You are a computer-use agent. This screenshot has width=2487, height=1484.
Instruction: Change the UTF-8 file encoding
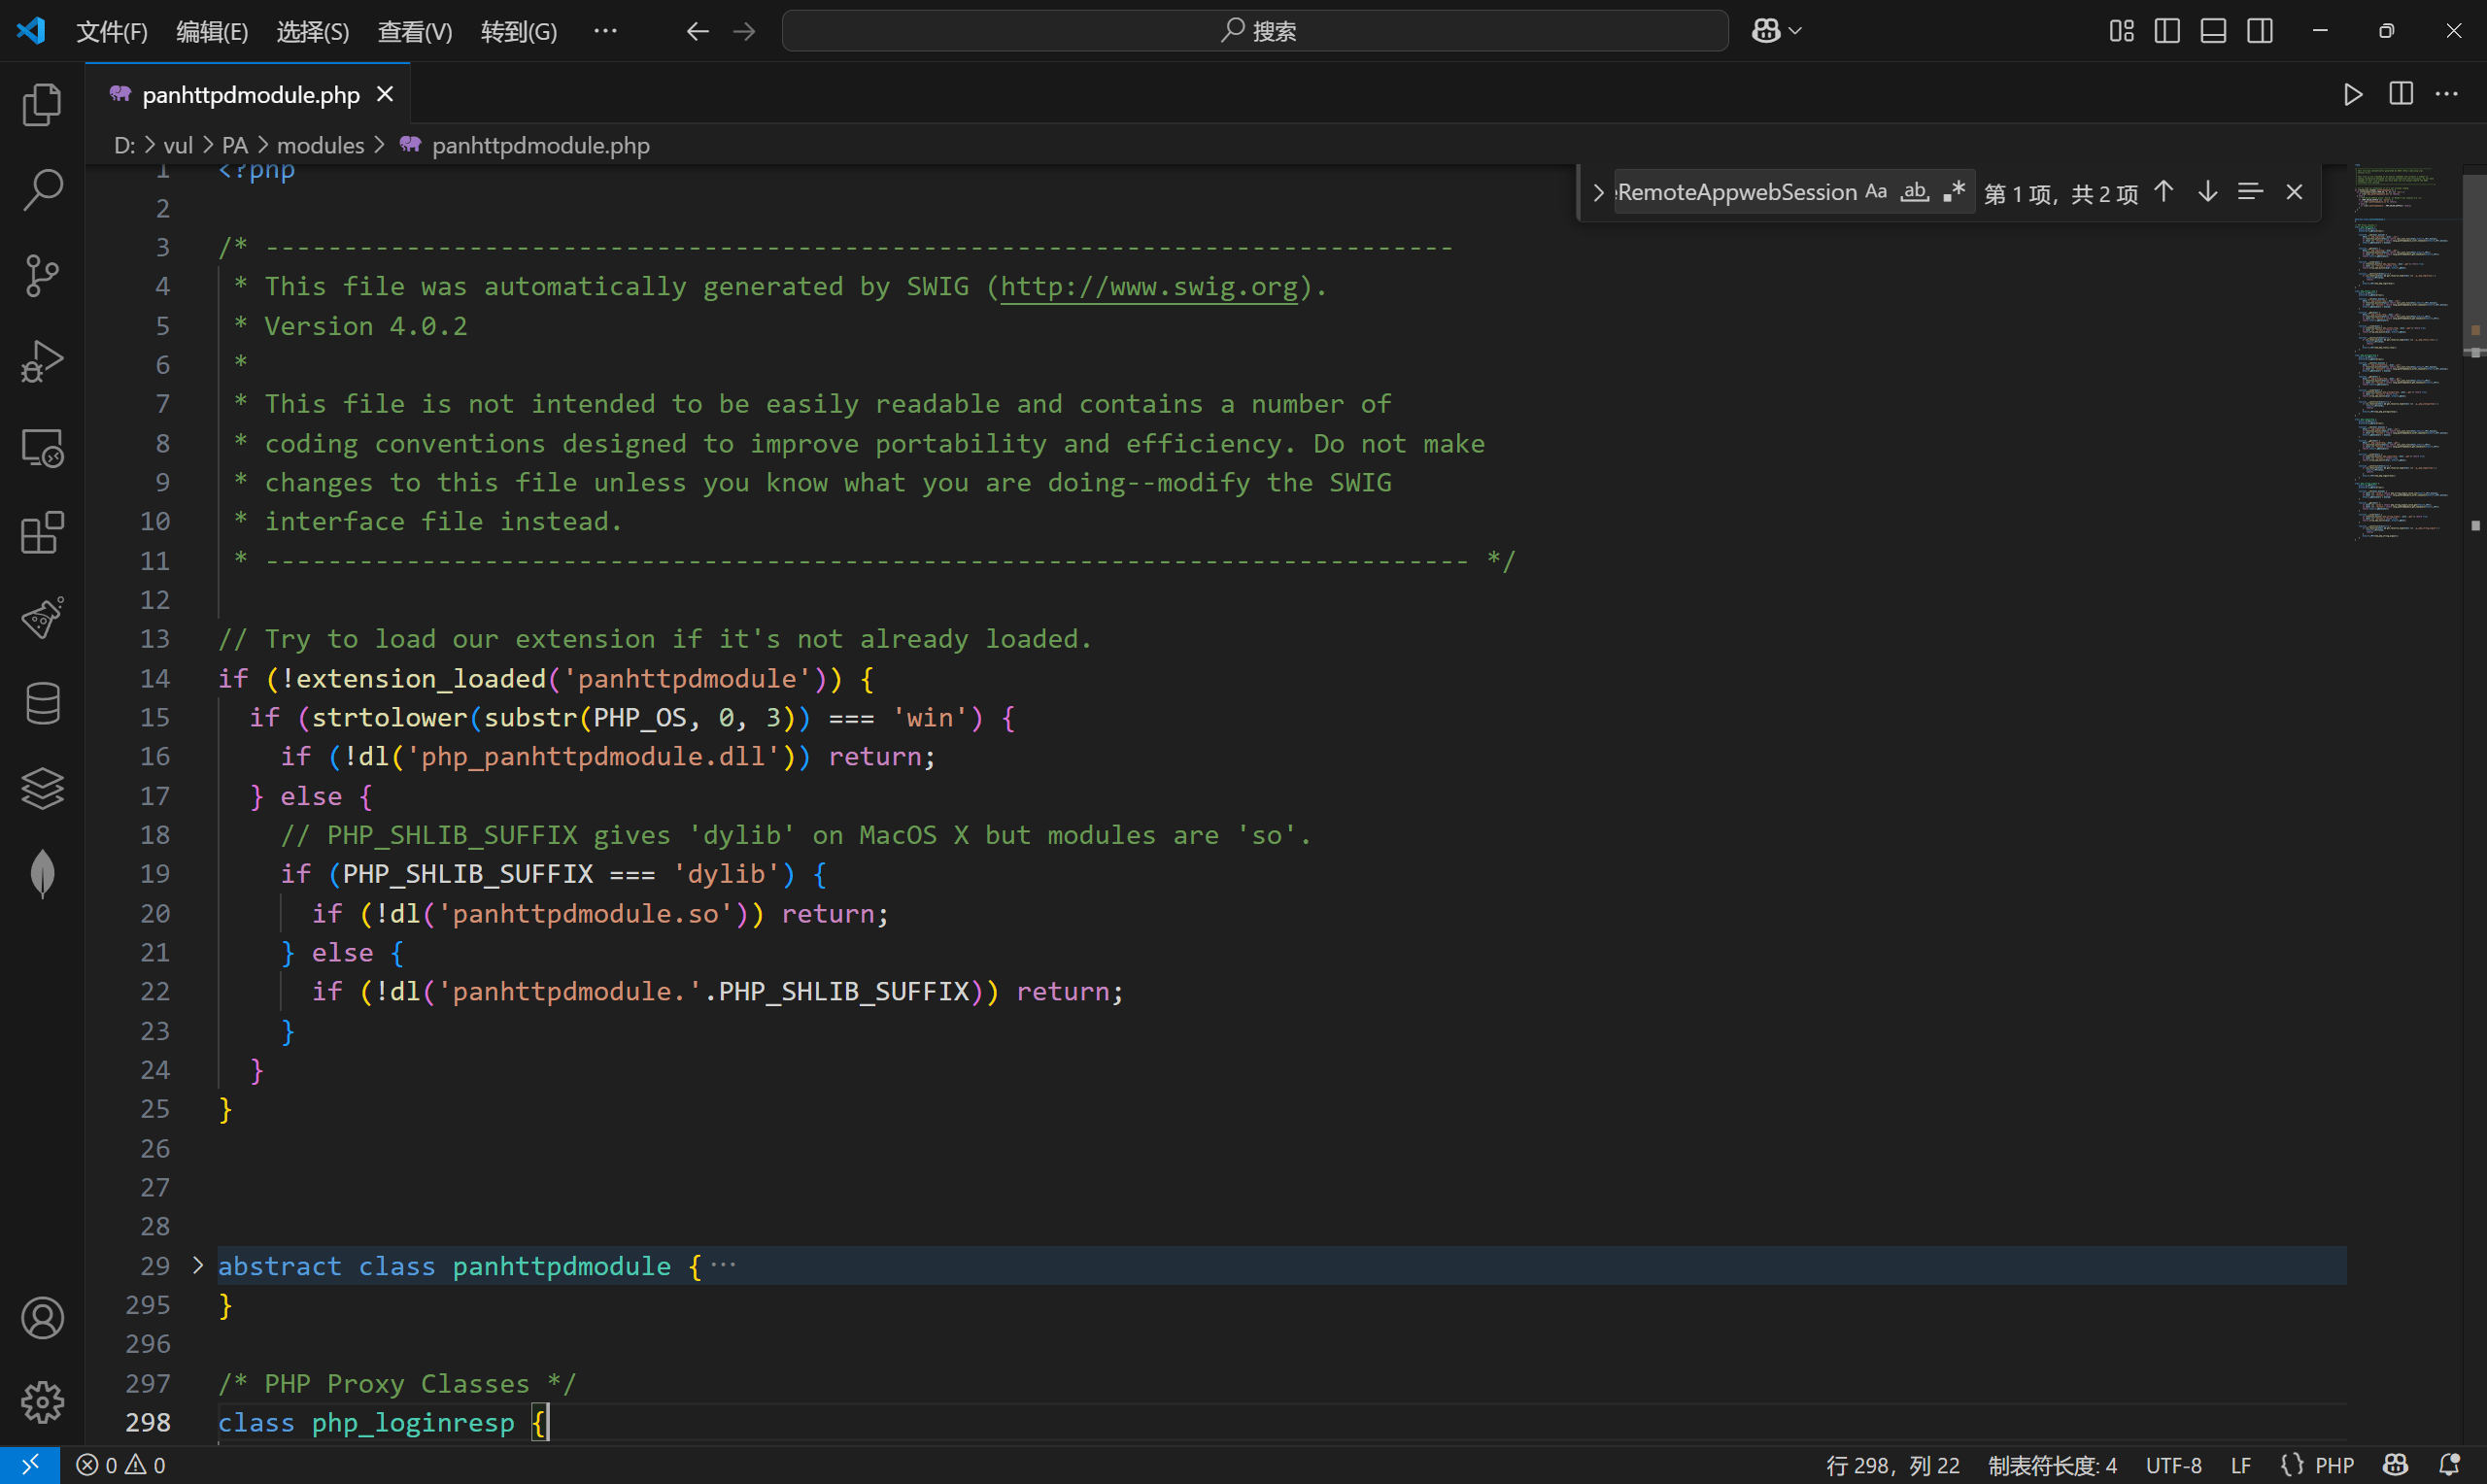2174,1465
